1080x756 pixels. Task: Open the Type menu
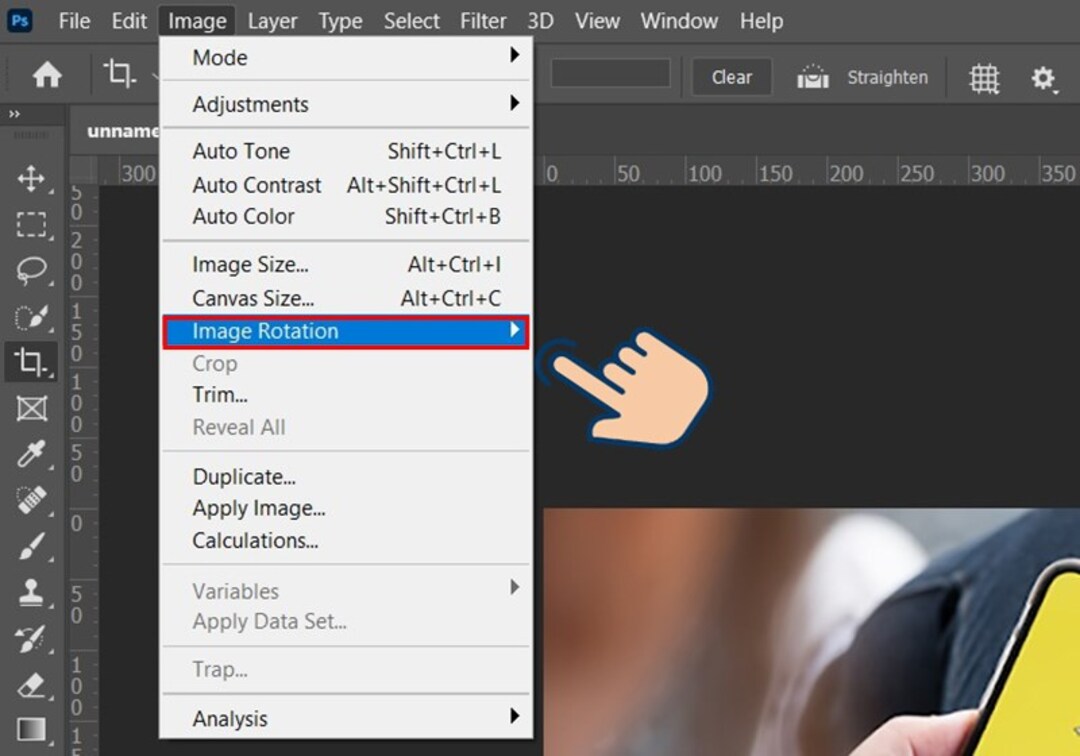(340, 21)
